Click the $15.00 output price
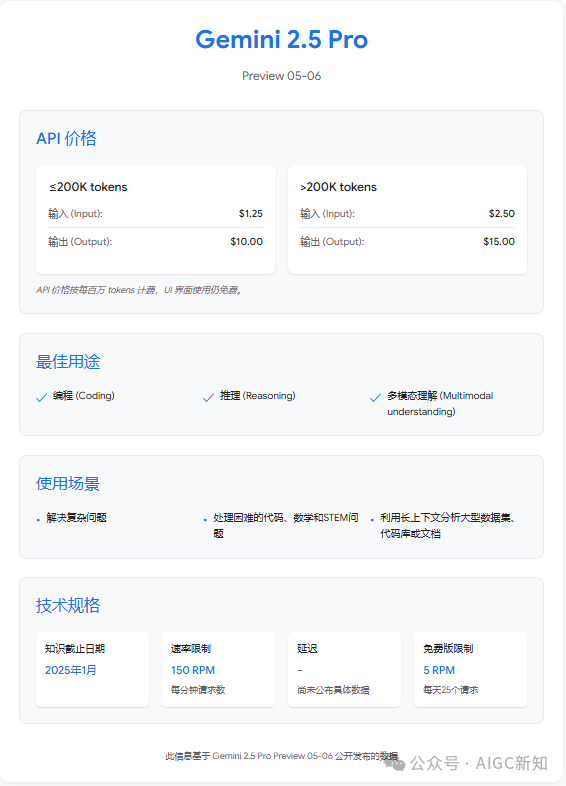The width and height of the screenshot is (566, 786). 499,242
